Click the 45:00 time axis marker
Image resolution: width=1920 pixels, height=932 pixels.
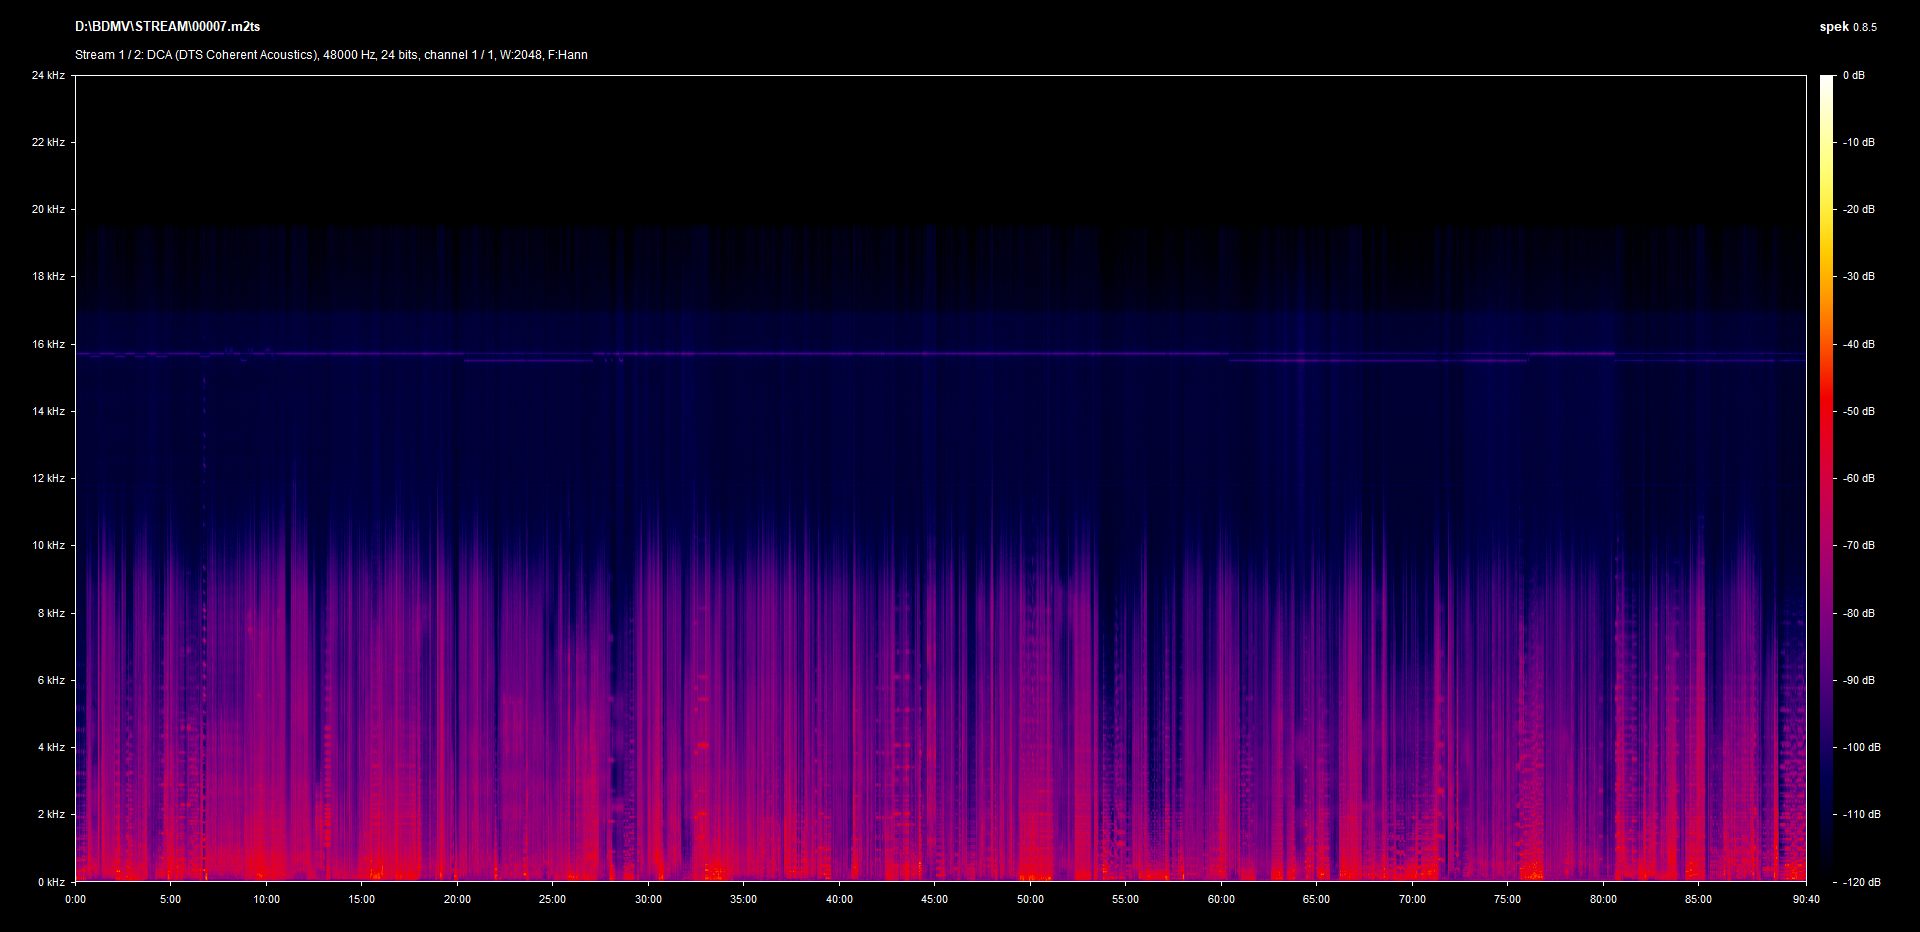click(x=934, y=899)
